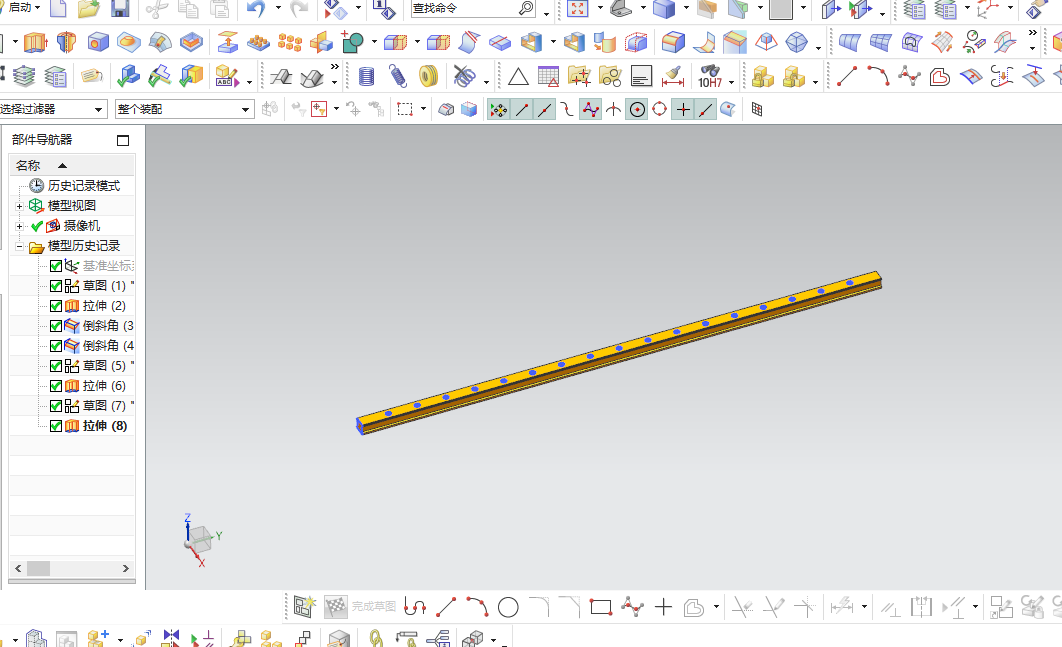Click the Unite boolean tool
The image size is (1062, 647).
click(352, 43)
